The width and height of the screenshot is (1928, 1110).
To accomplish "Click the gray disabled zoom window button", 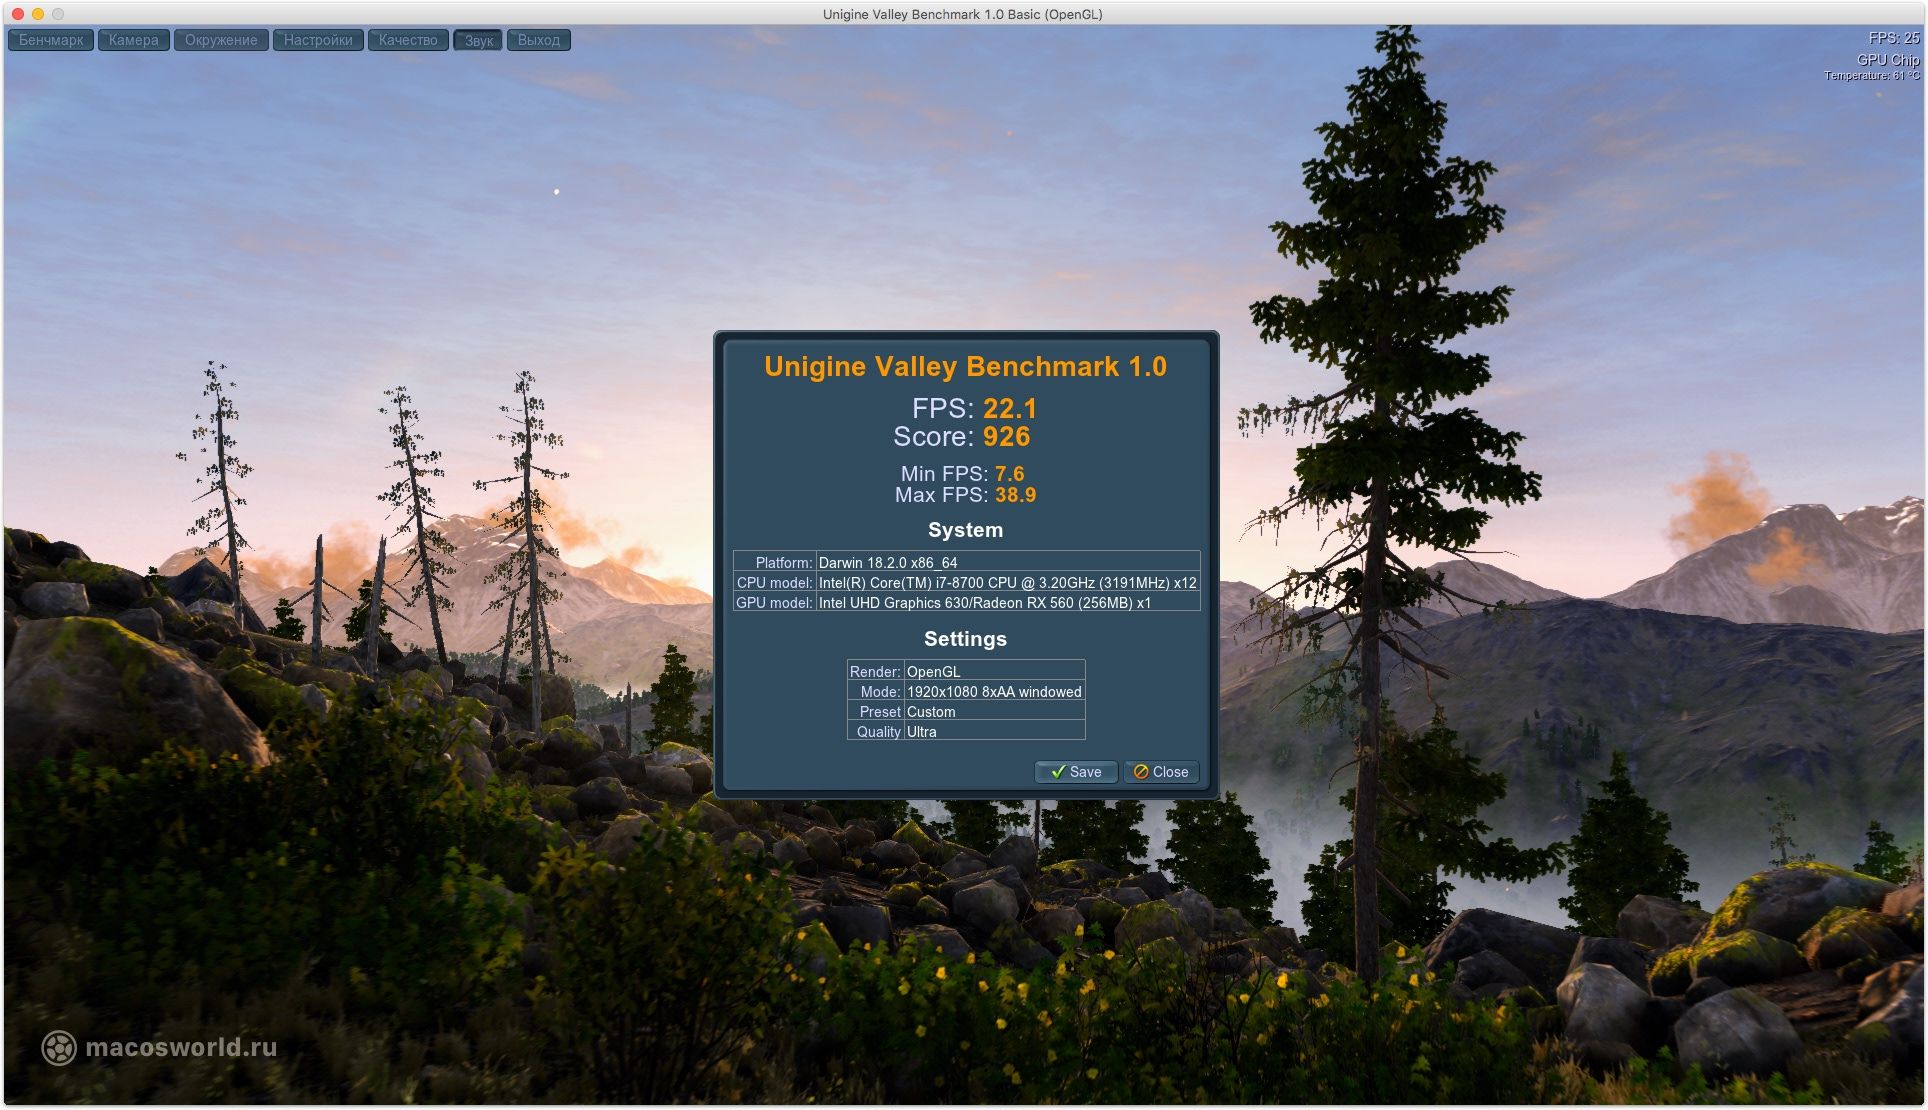I will click(58, 14).
